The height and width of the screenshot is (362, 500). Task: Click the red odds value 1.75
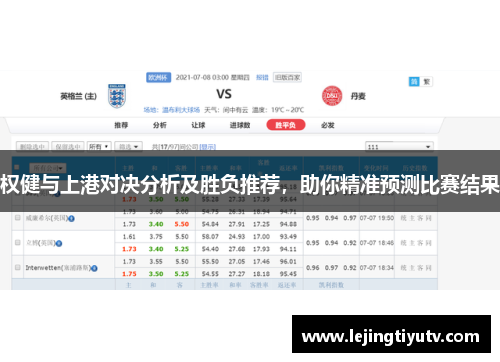(x=129, y=274)
